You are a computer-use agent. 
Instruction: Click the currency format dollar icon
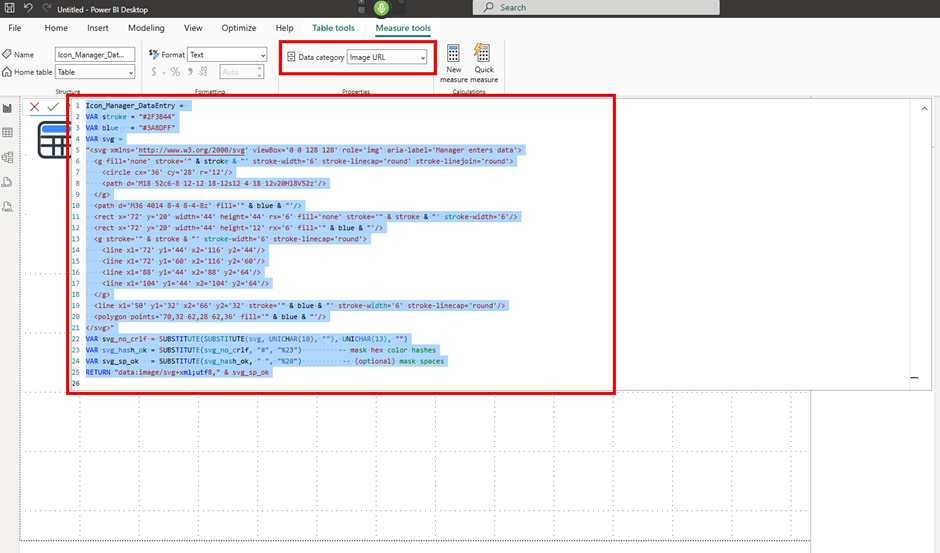point(154,72)
